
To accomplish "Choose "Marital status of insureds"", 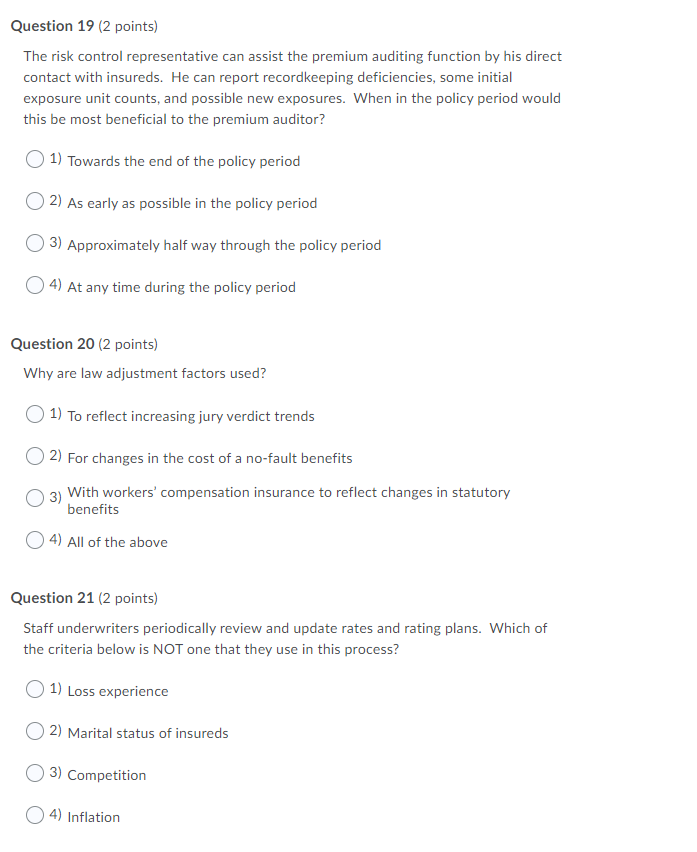I will 33,731.
